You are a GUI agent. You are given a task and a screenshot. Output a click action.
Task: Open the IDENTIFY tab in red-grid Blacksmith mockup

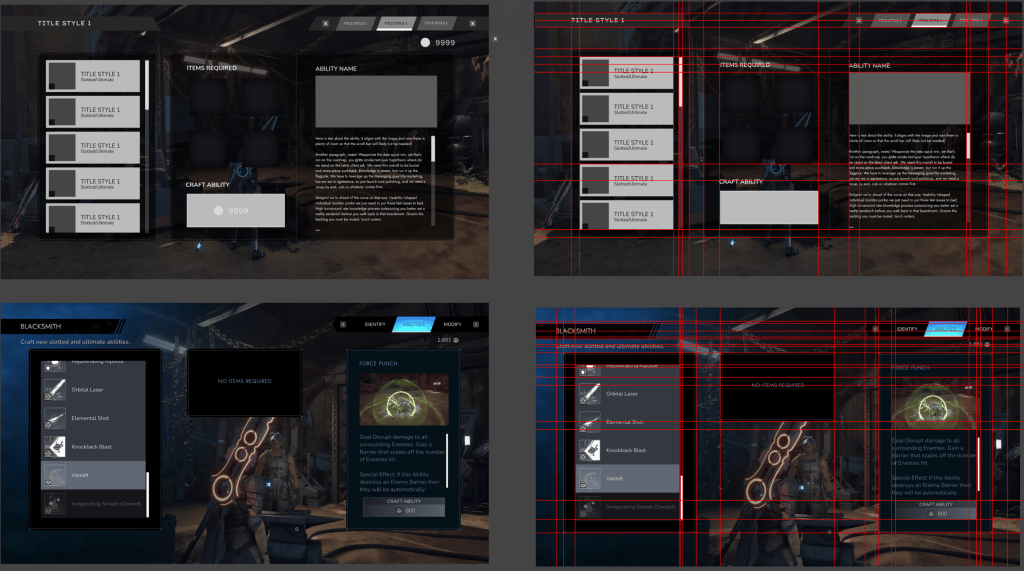[x=907, y=329]
